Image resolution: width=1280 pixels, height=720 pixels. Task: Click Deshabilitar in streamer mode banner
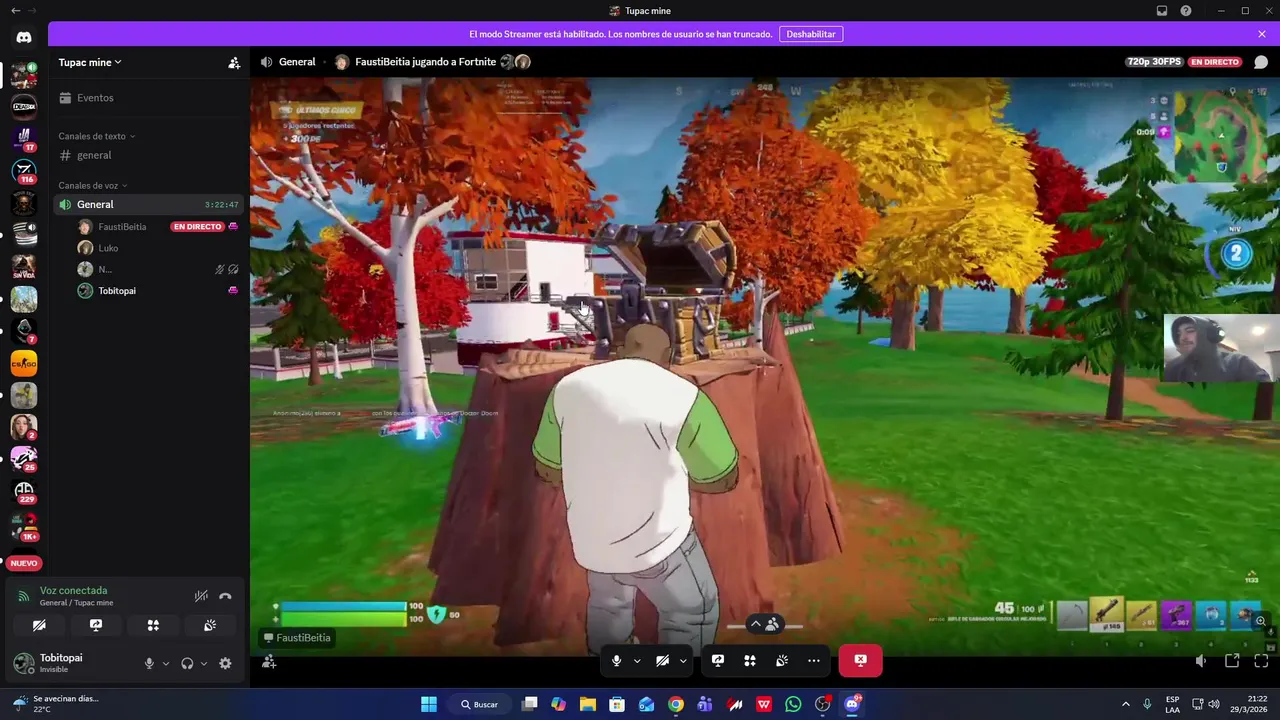click(x=811, y=34)
